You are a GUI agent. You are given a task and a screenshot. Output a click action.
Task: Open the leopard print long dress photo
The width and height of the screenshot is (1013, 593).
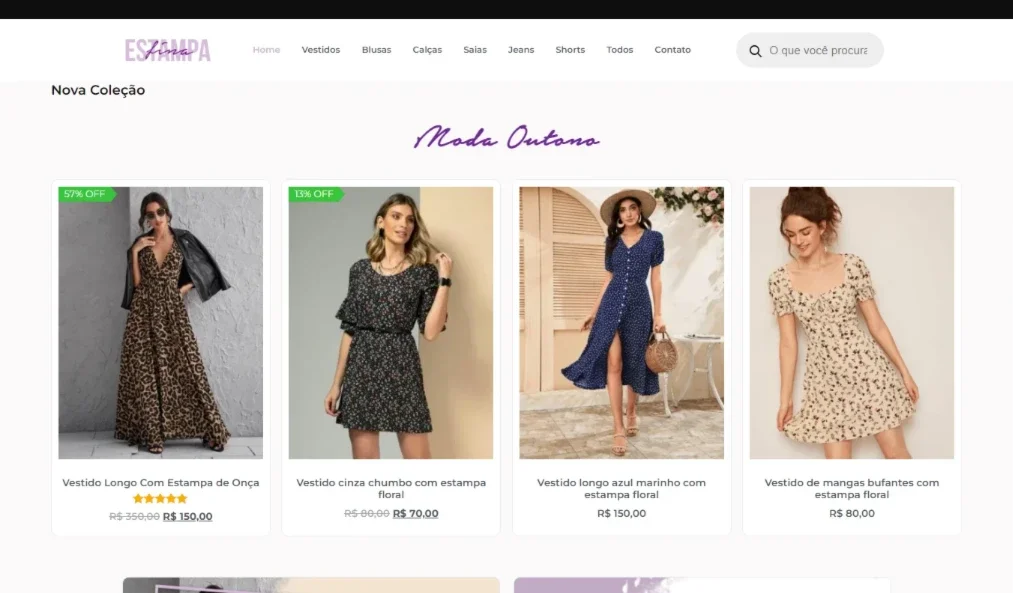pyautogui.click(x=161, y=323)
